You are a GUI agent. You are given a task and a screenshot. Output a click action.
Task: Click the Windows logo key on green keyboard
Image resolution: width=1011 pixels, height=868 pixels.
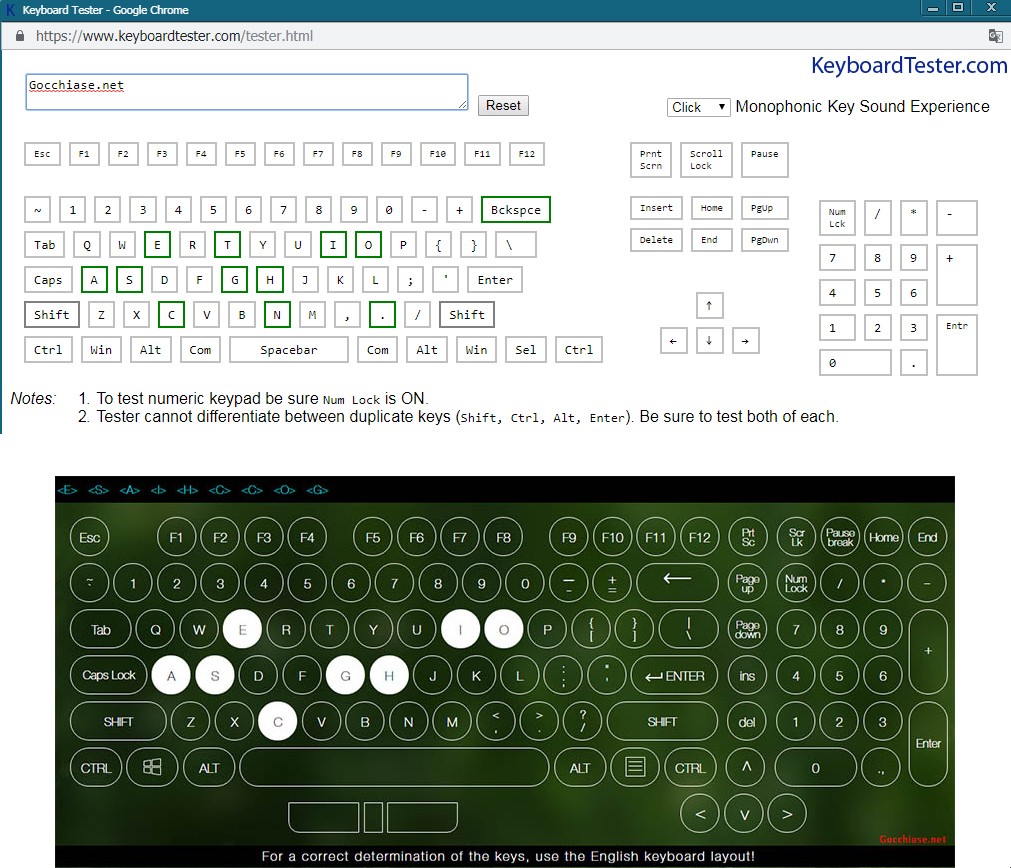coord(153,768)
